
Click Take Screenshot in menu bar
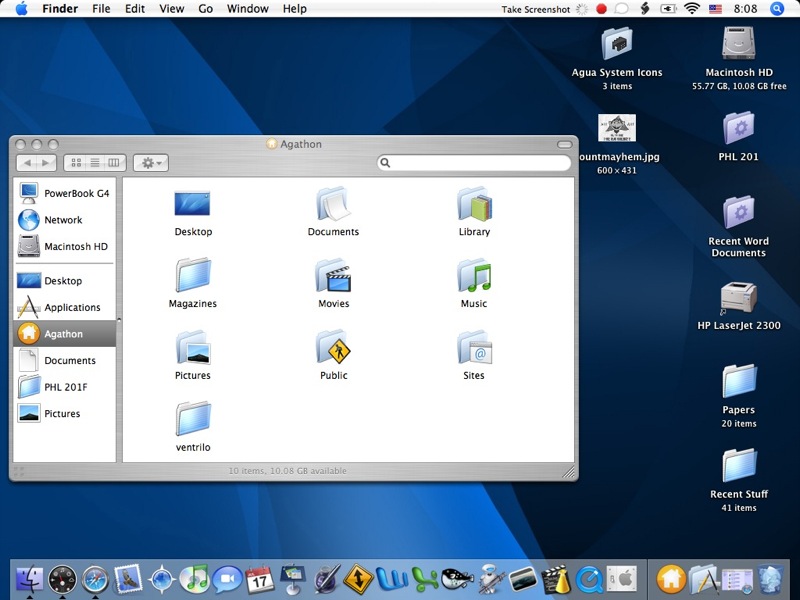click(x=535, y=9)
